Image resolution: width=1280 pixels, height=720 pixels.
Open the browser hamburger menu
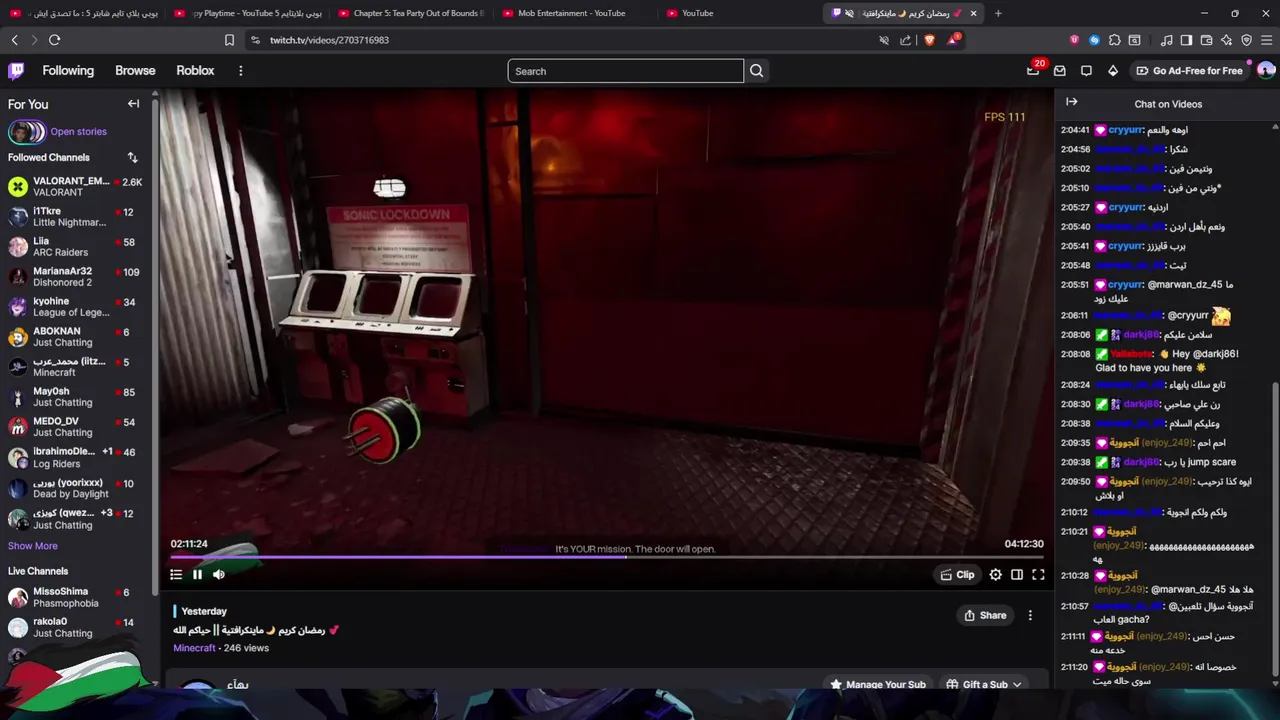click(1266, 40)
